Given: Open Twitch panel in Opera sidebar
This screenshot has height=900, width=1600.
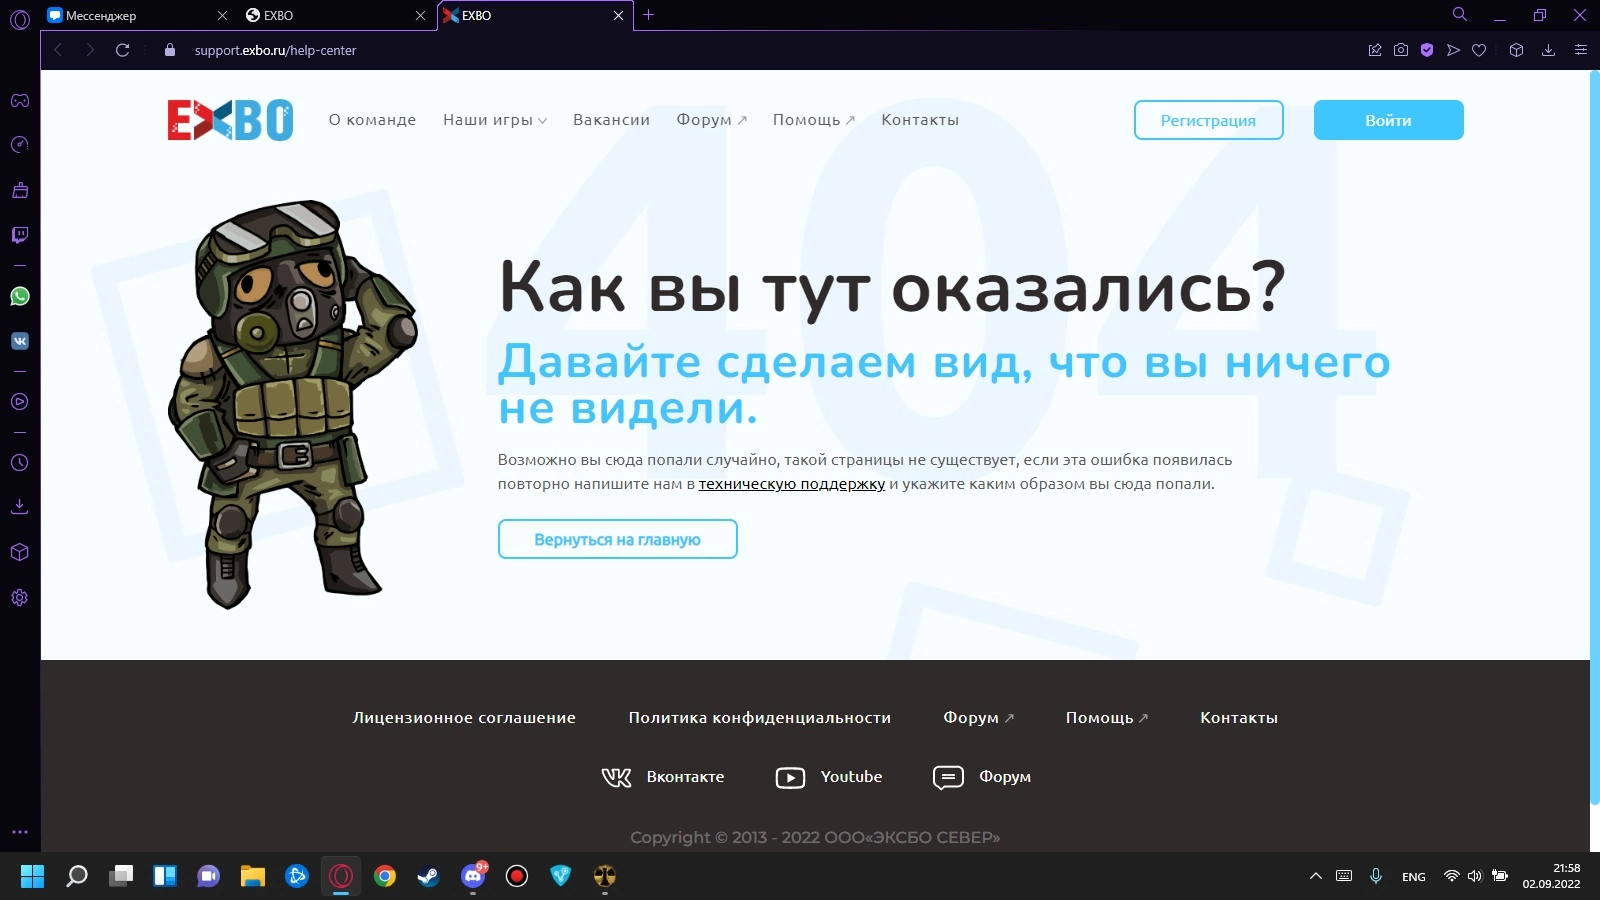Looking at the screenshot, I should (20, 235).
